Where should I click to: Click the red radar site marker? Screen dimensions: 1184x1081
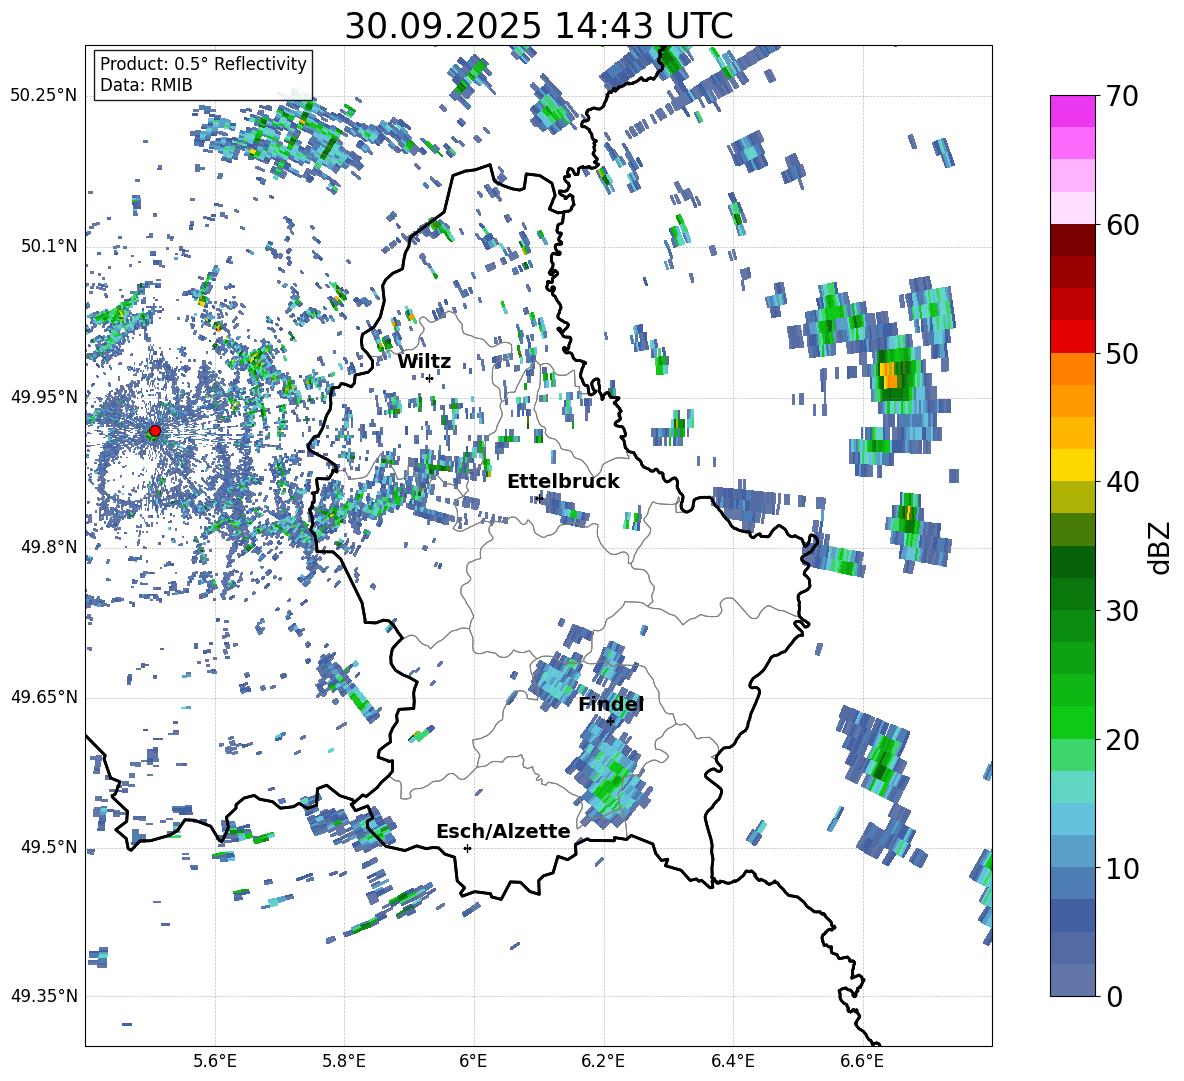click(155, 431)
